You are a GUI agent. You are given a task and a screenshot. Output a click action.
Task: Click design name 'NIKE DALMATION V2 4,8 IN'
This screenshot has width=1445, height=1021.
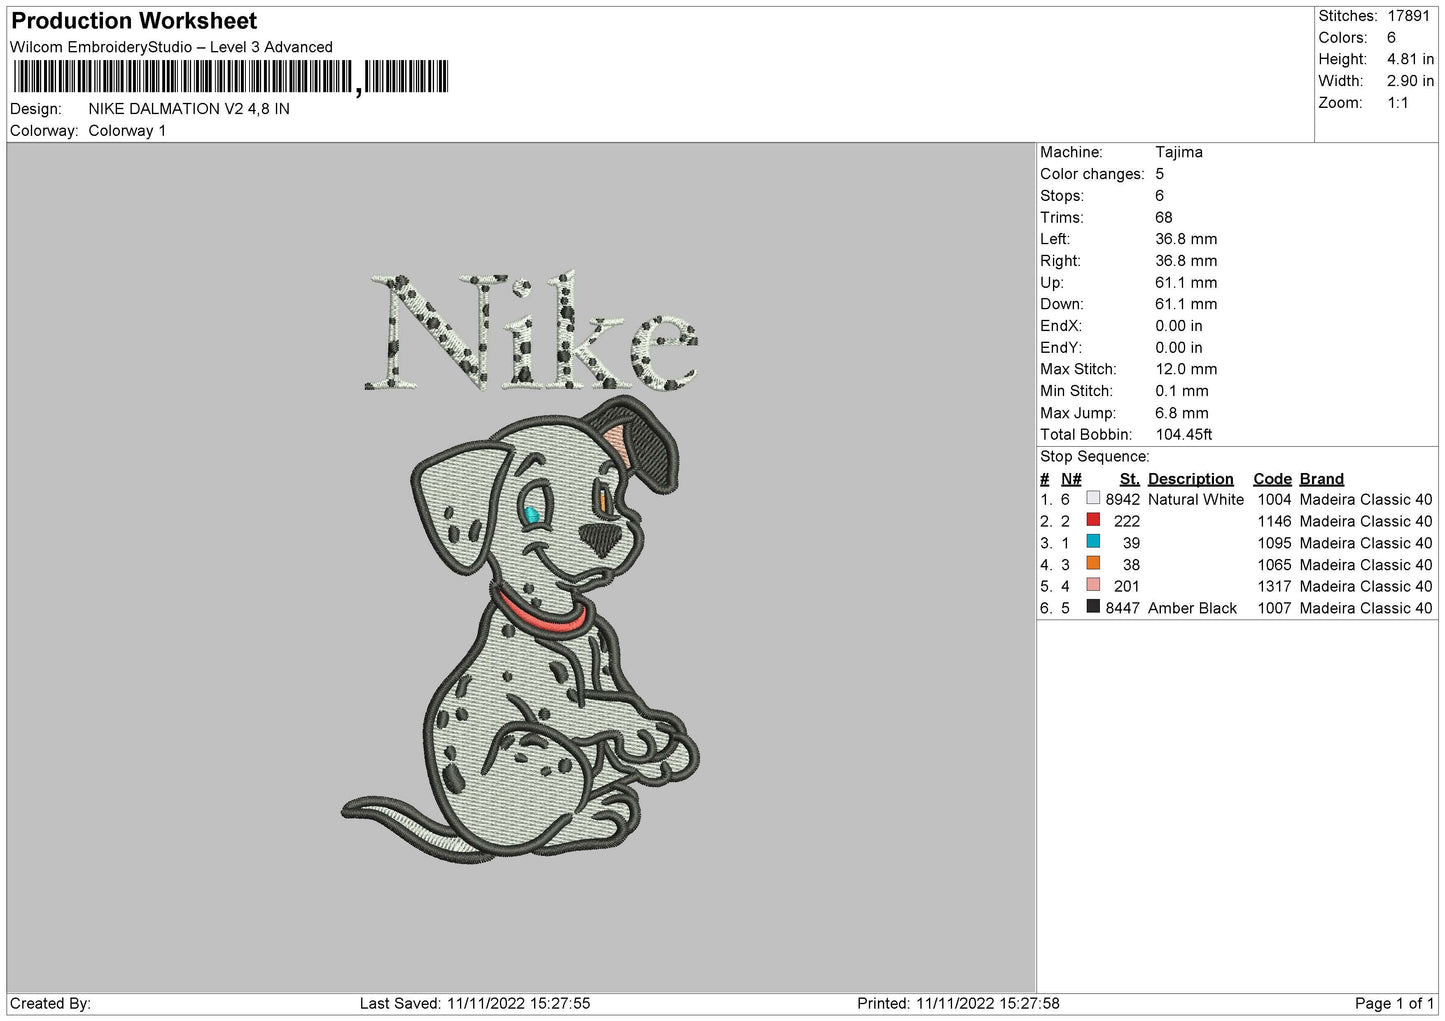189,109
